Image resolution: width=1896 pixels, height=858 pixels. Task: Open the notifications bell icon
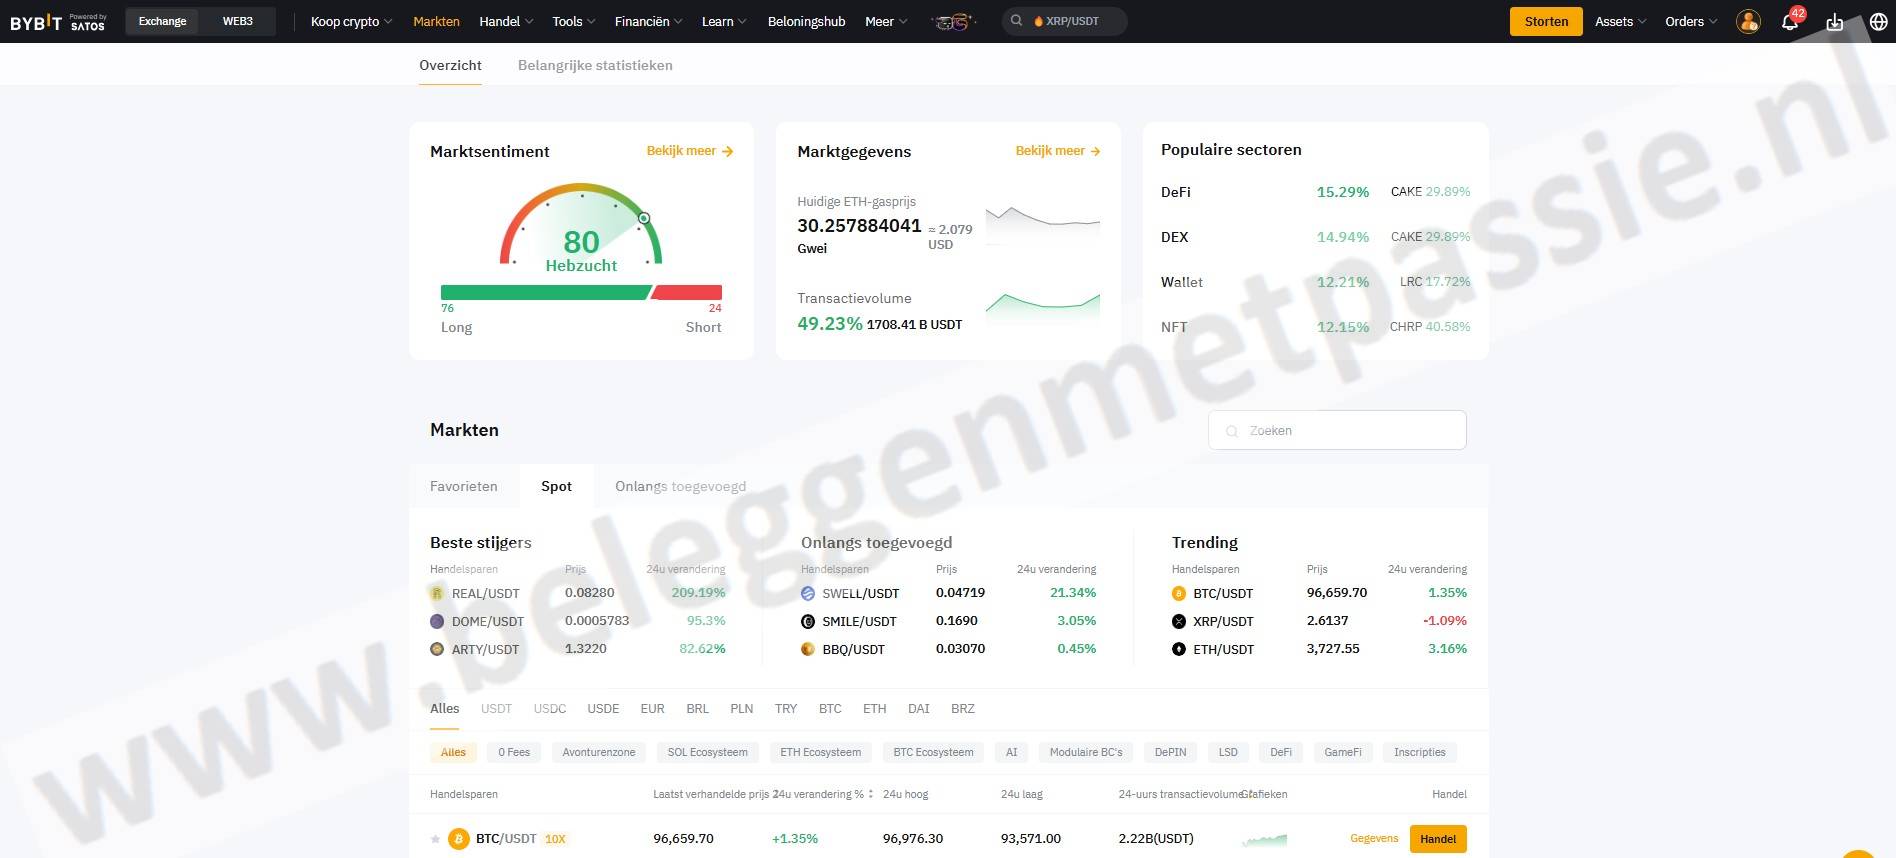click(1789, 22)
